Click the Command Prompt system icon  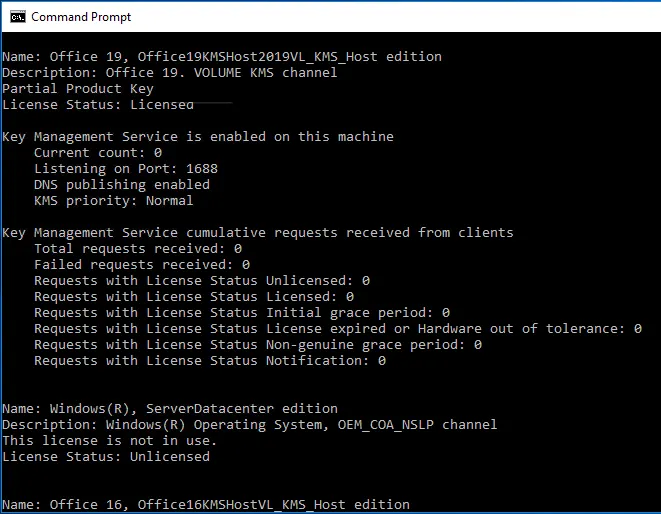click(18, 17)
